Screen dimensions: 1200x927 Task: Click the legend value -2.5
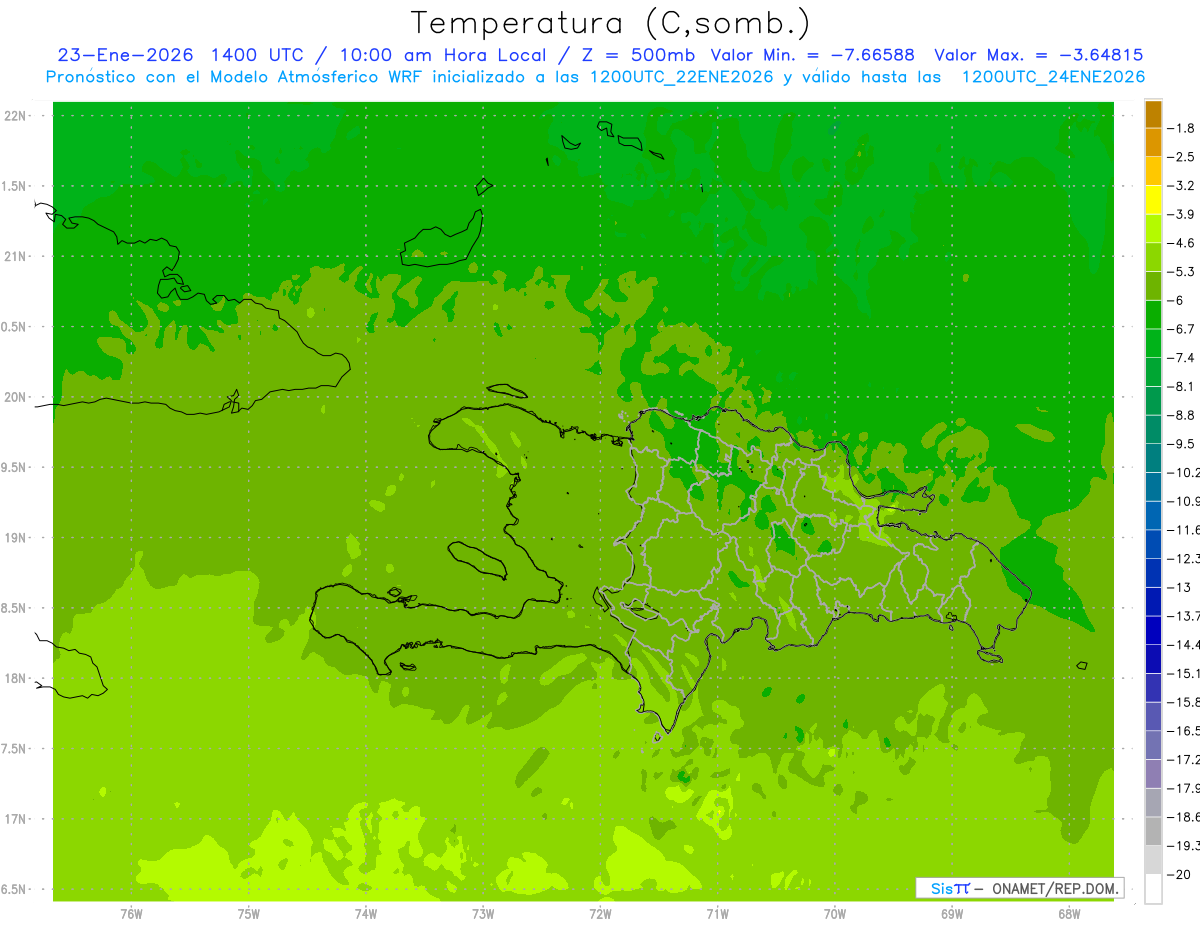pos(1182,157)
